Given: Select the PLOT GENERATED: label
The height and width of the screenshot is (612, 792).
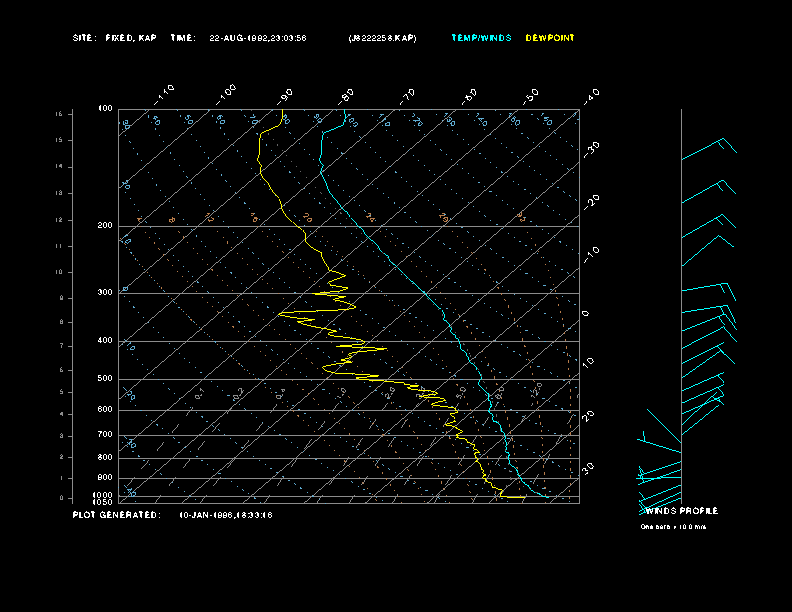Looking at the screenshot, I should tap(117, 515).
